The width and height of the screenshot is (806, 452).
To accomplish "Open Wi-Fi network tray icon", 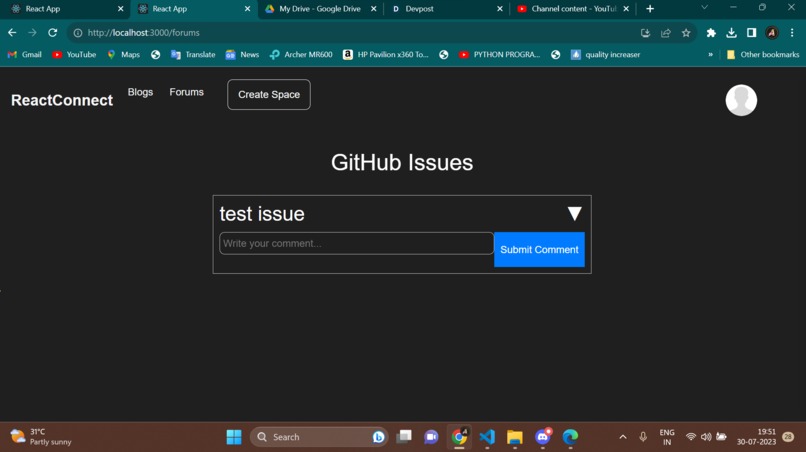I will click(691, 437).
